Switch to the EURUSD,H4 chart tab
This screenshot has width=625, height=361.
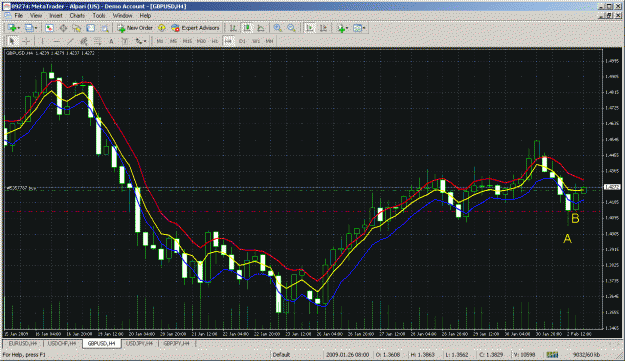[x=23, y=343]
